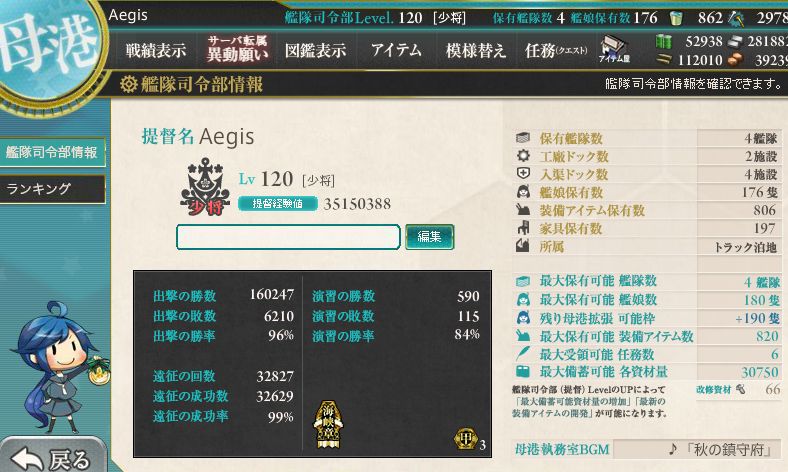Open the 図鑑表示 encyclopedia menu
Screen dimensions: 788x472
[315, 50]
